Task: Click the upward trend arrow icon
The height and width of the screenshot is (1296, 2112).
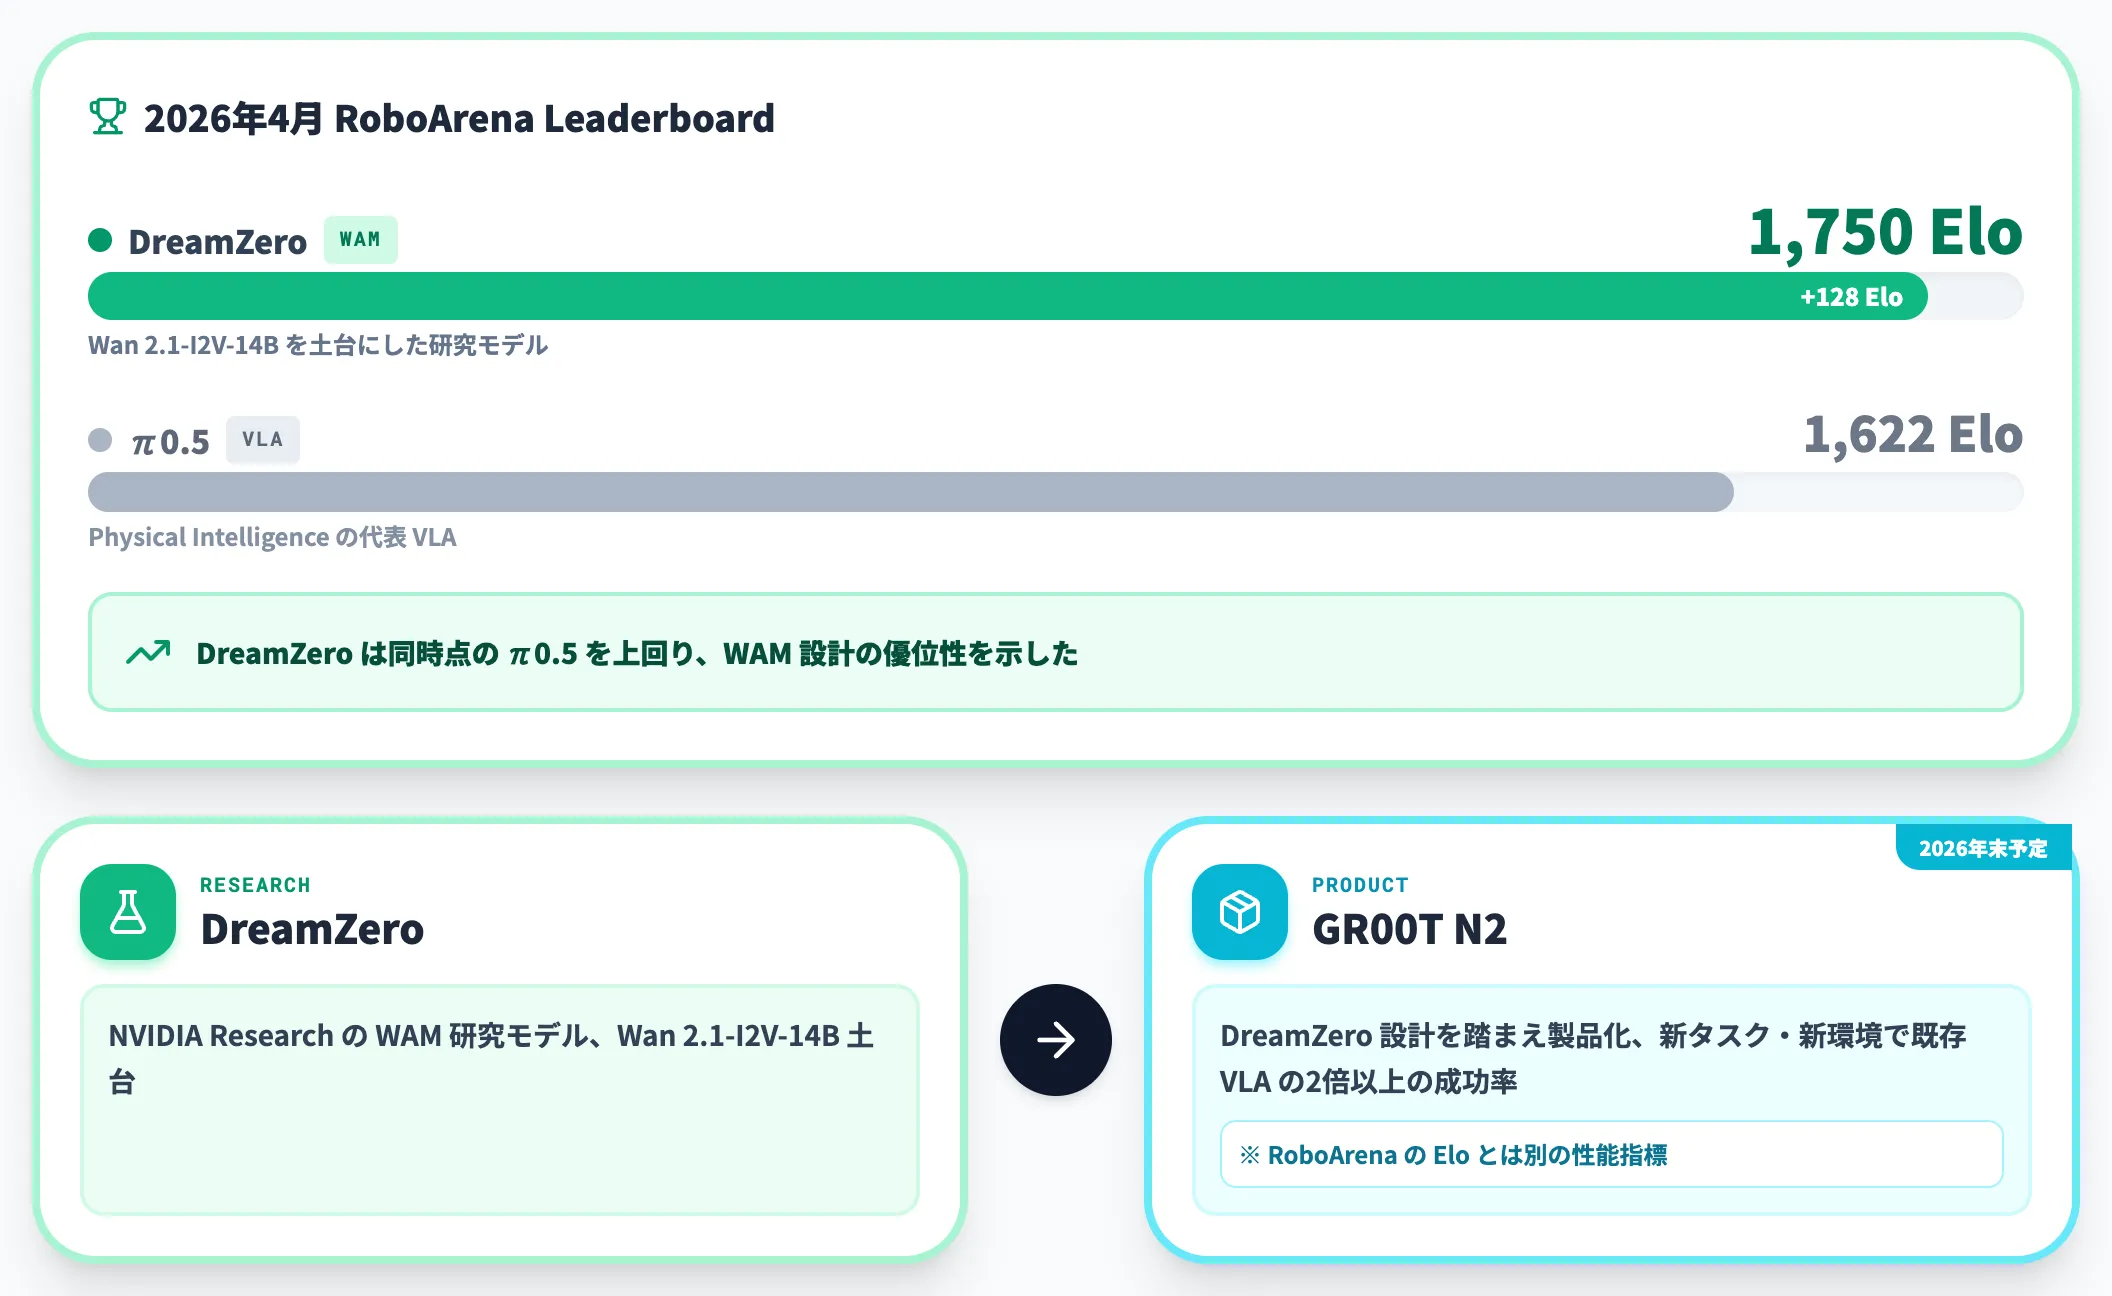Action: [x=148, y=653]
